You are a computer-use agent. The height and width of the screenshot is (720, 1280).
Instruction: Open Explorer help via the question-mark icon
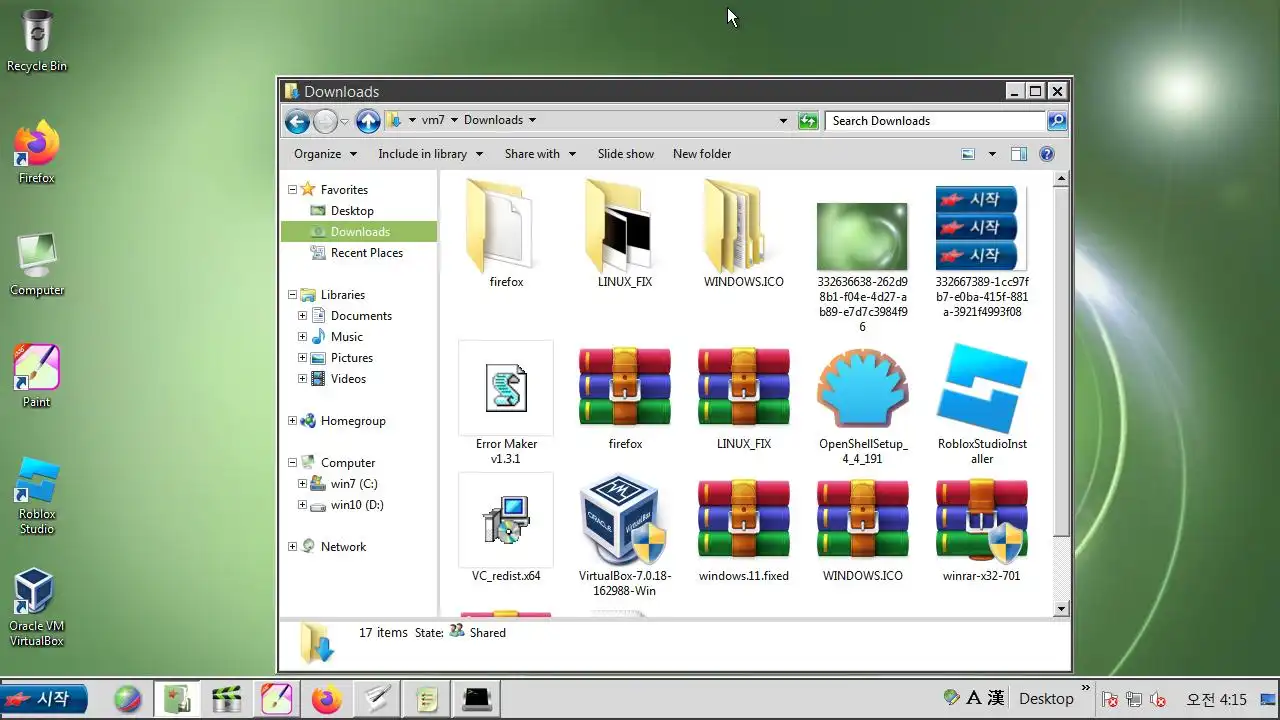1047,154
